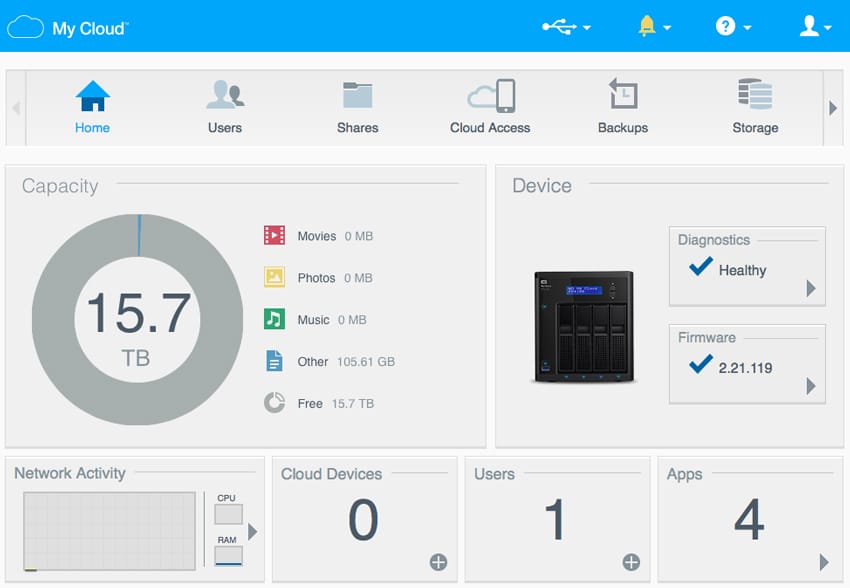Add a cloud device with plus icon

pyautogui.click(x=439, y=562)
